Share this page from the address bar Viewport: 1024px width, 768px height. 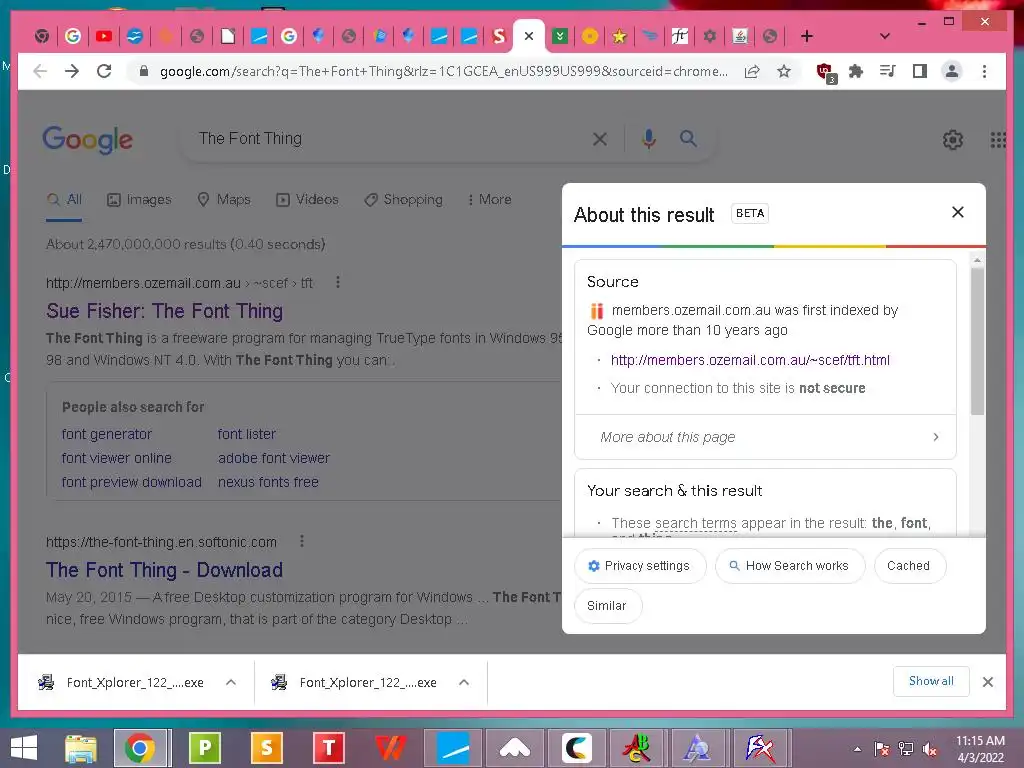(x=752, y=71)
